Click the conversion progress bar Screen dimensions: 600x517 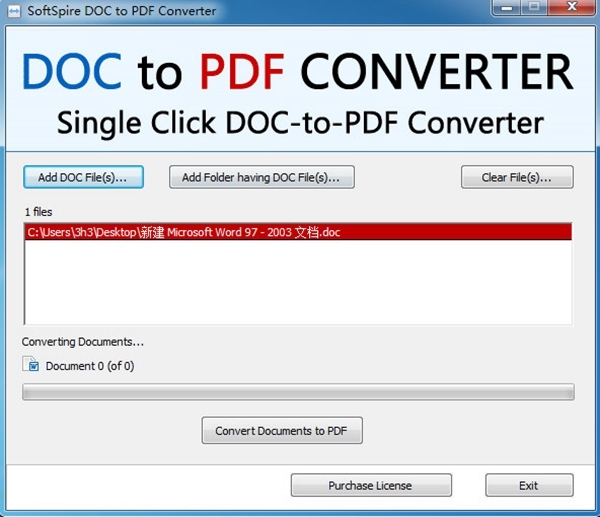(x=298, y=392)
